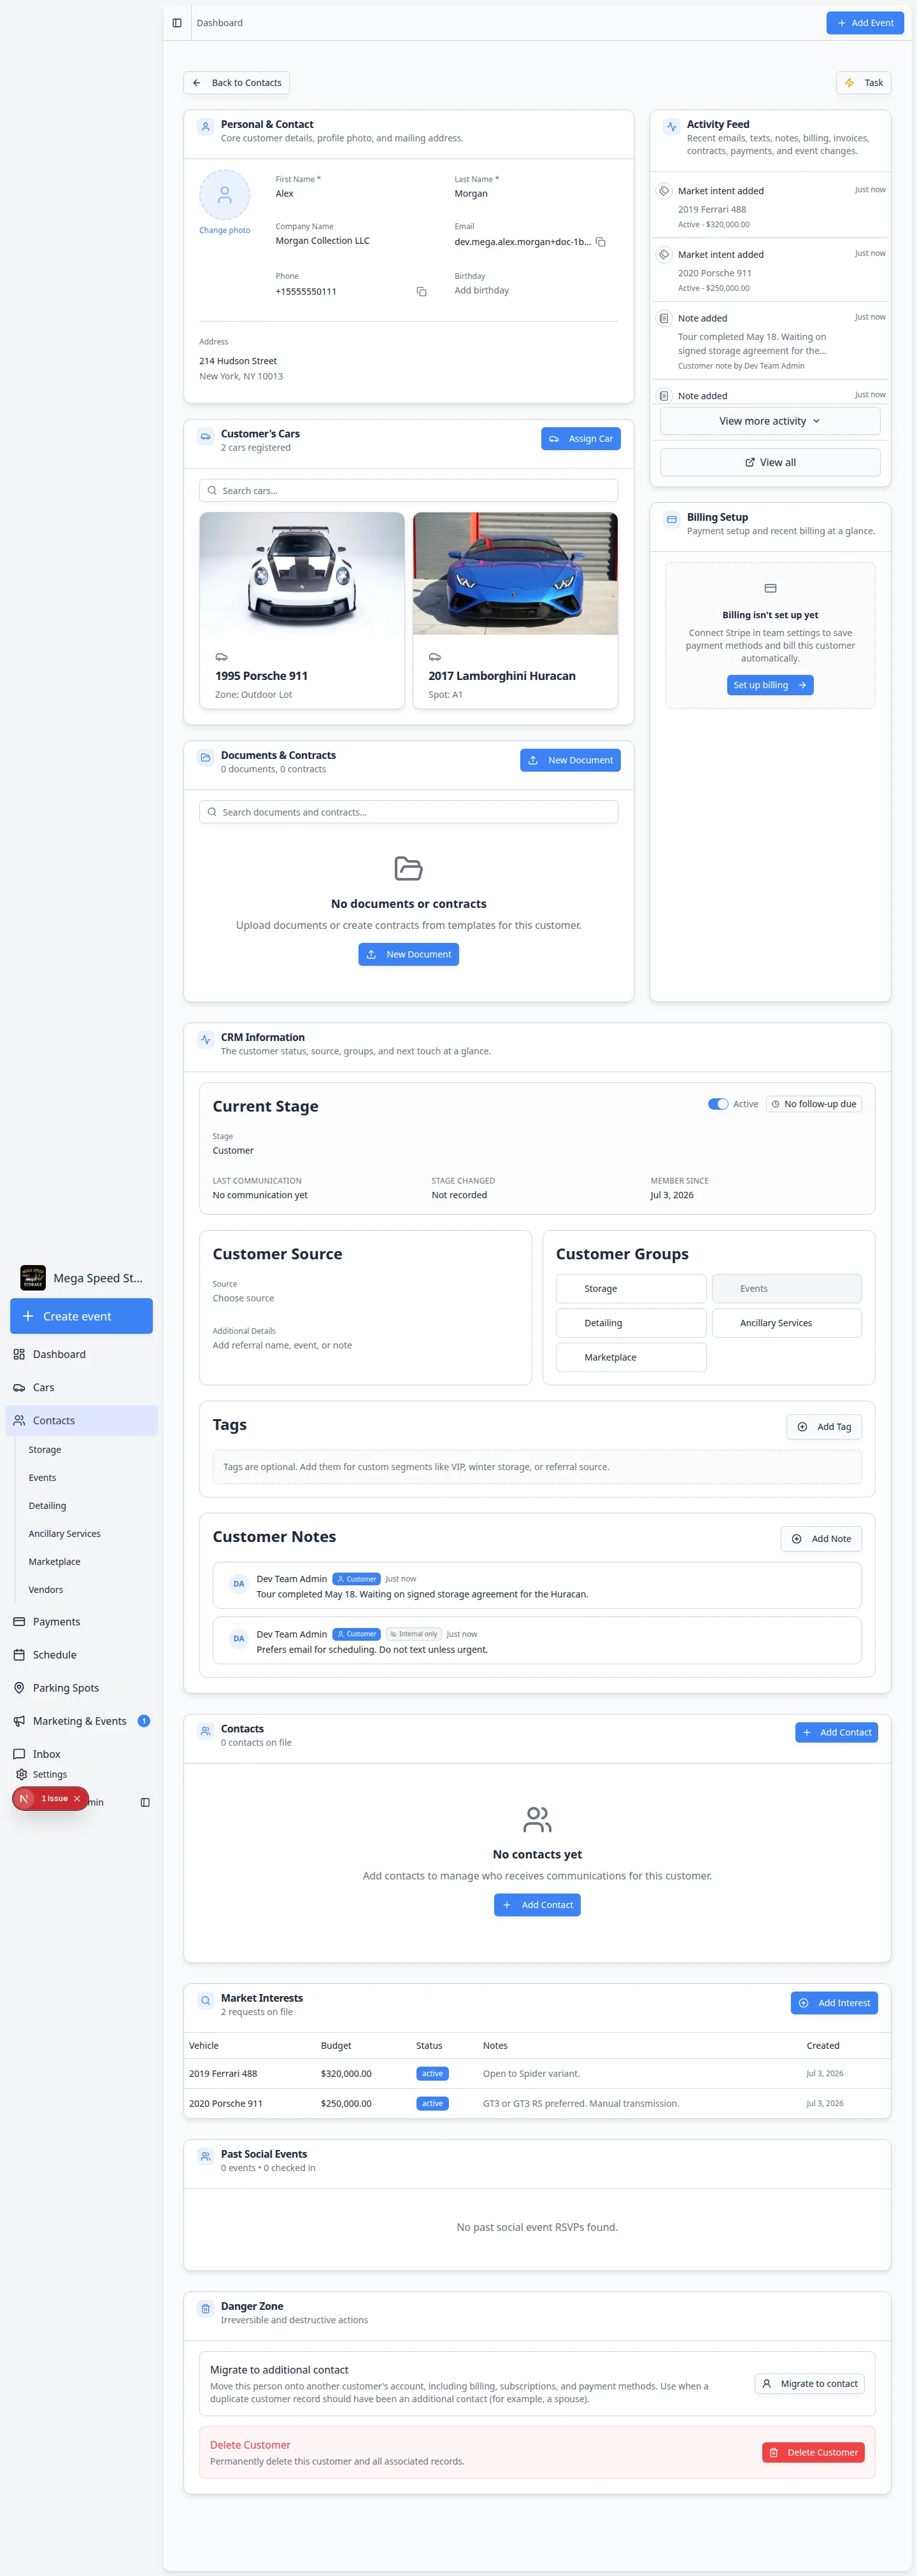The image size is (917, 2576).
Task: Click the Payments card icon in the sidebar
Action: [x=19, y=1621]
